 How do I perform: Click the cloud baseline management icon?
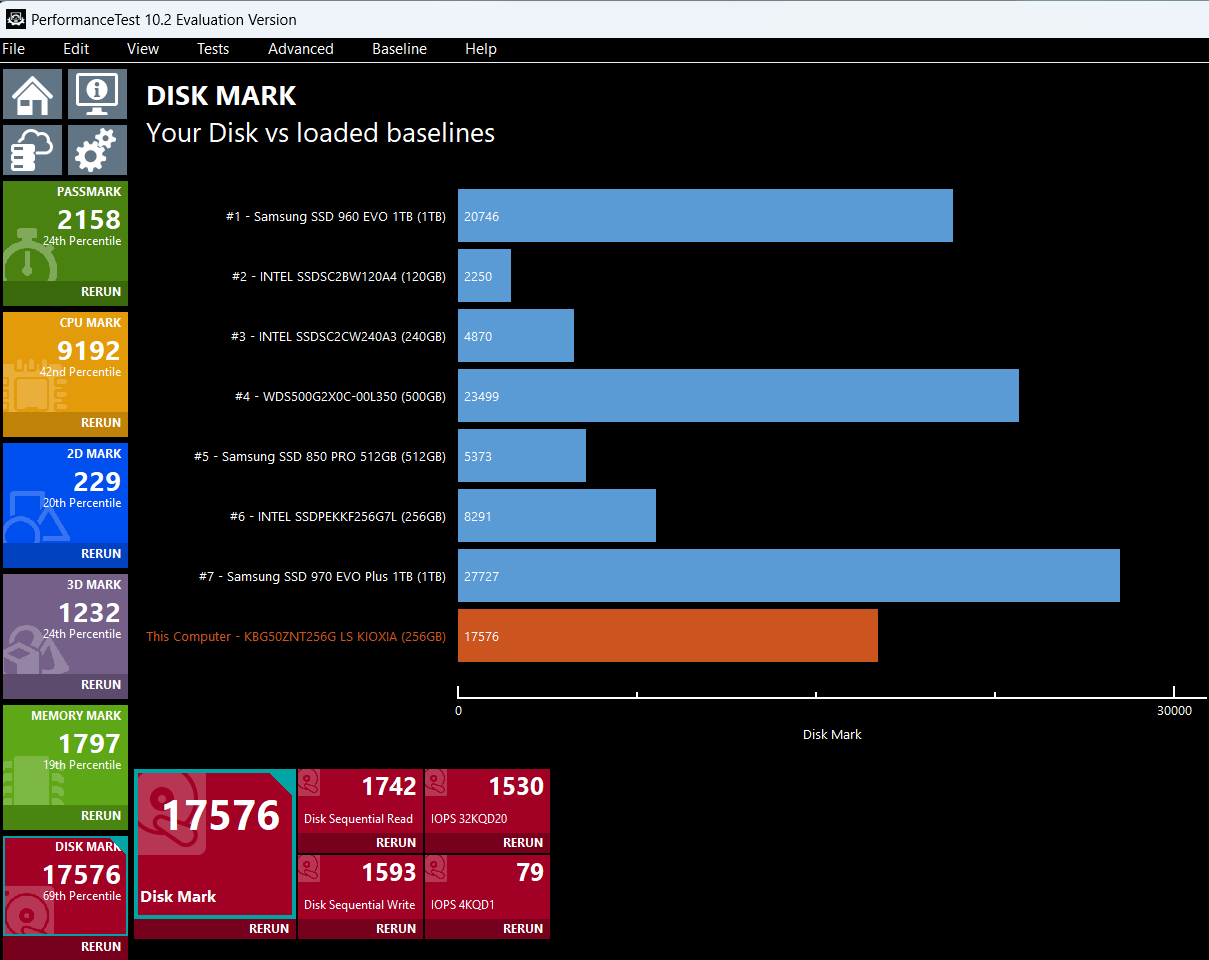tap(32, 151)
